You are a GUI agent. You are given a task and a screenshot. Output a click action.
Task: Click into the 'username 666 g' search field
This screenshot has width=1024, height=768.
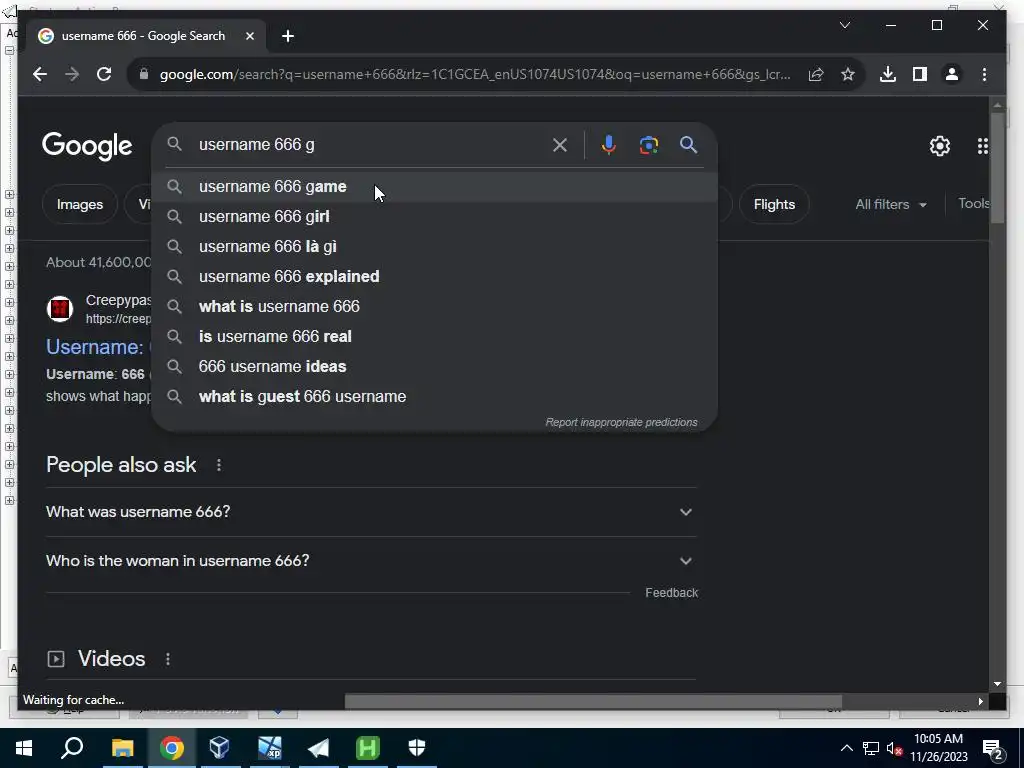tap(372, 144)
